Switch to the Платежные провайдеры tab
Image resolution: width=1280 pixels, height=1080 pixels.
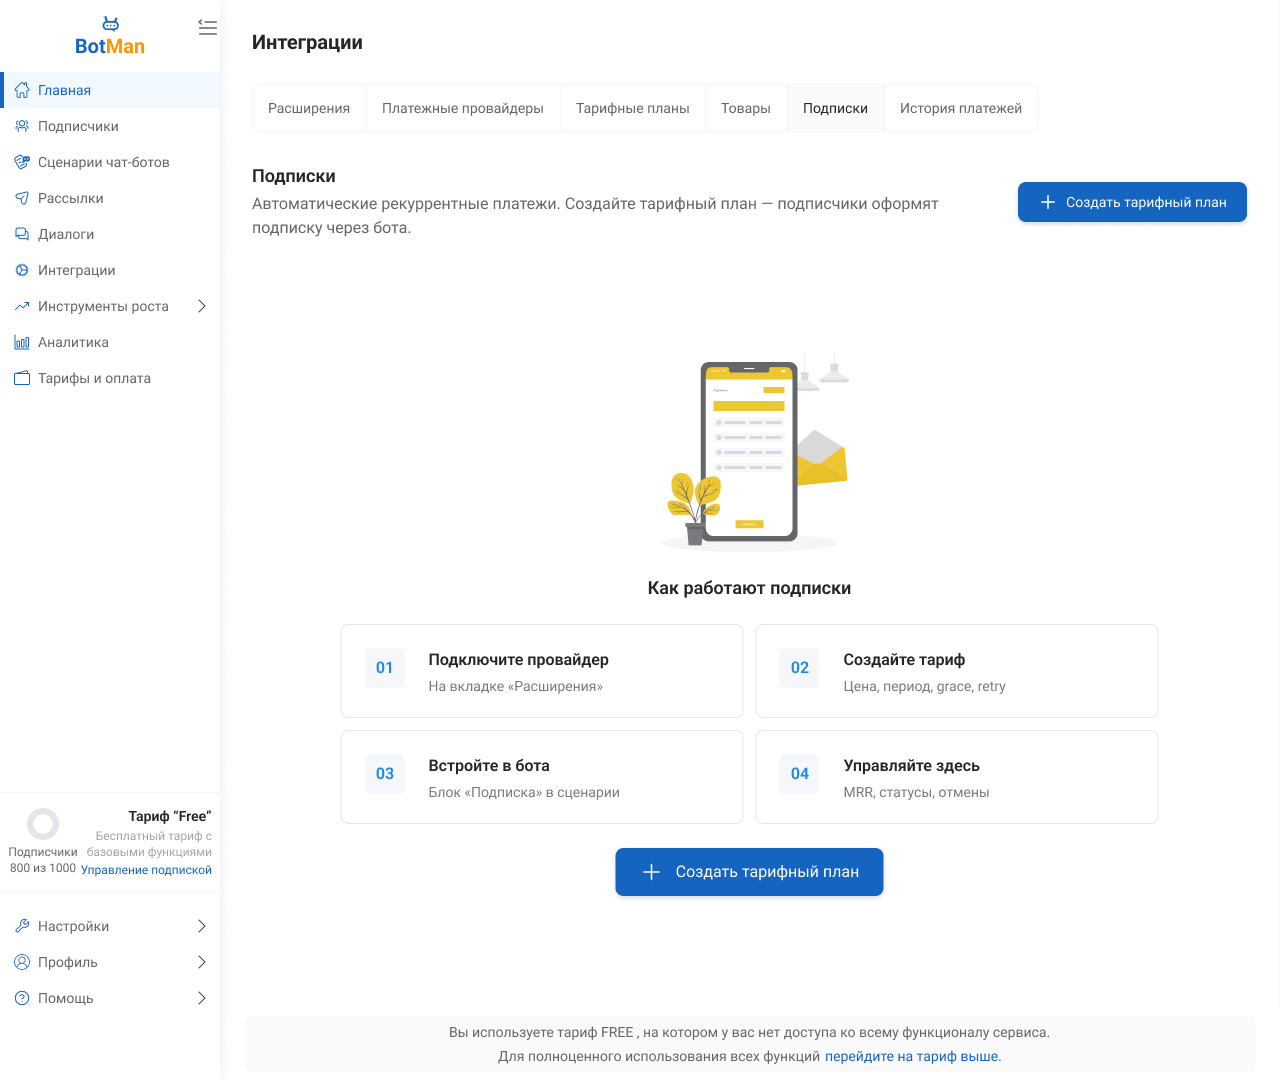click(462, 108)
